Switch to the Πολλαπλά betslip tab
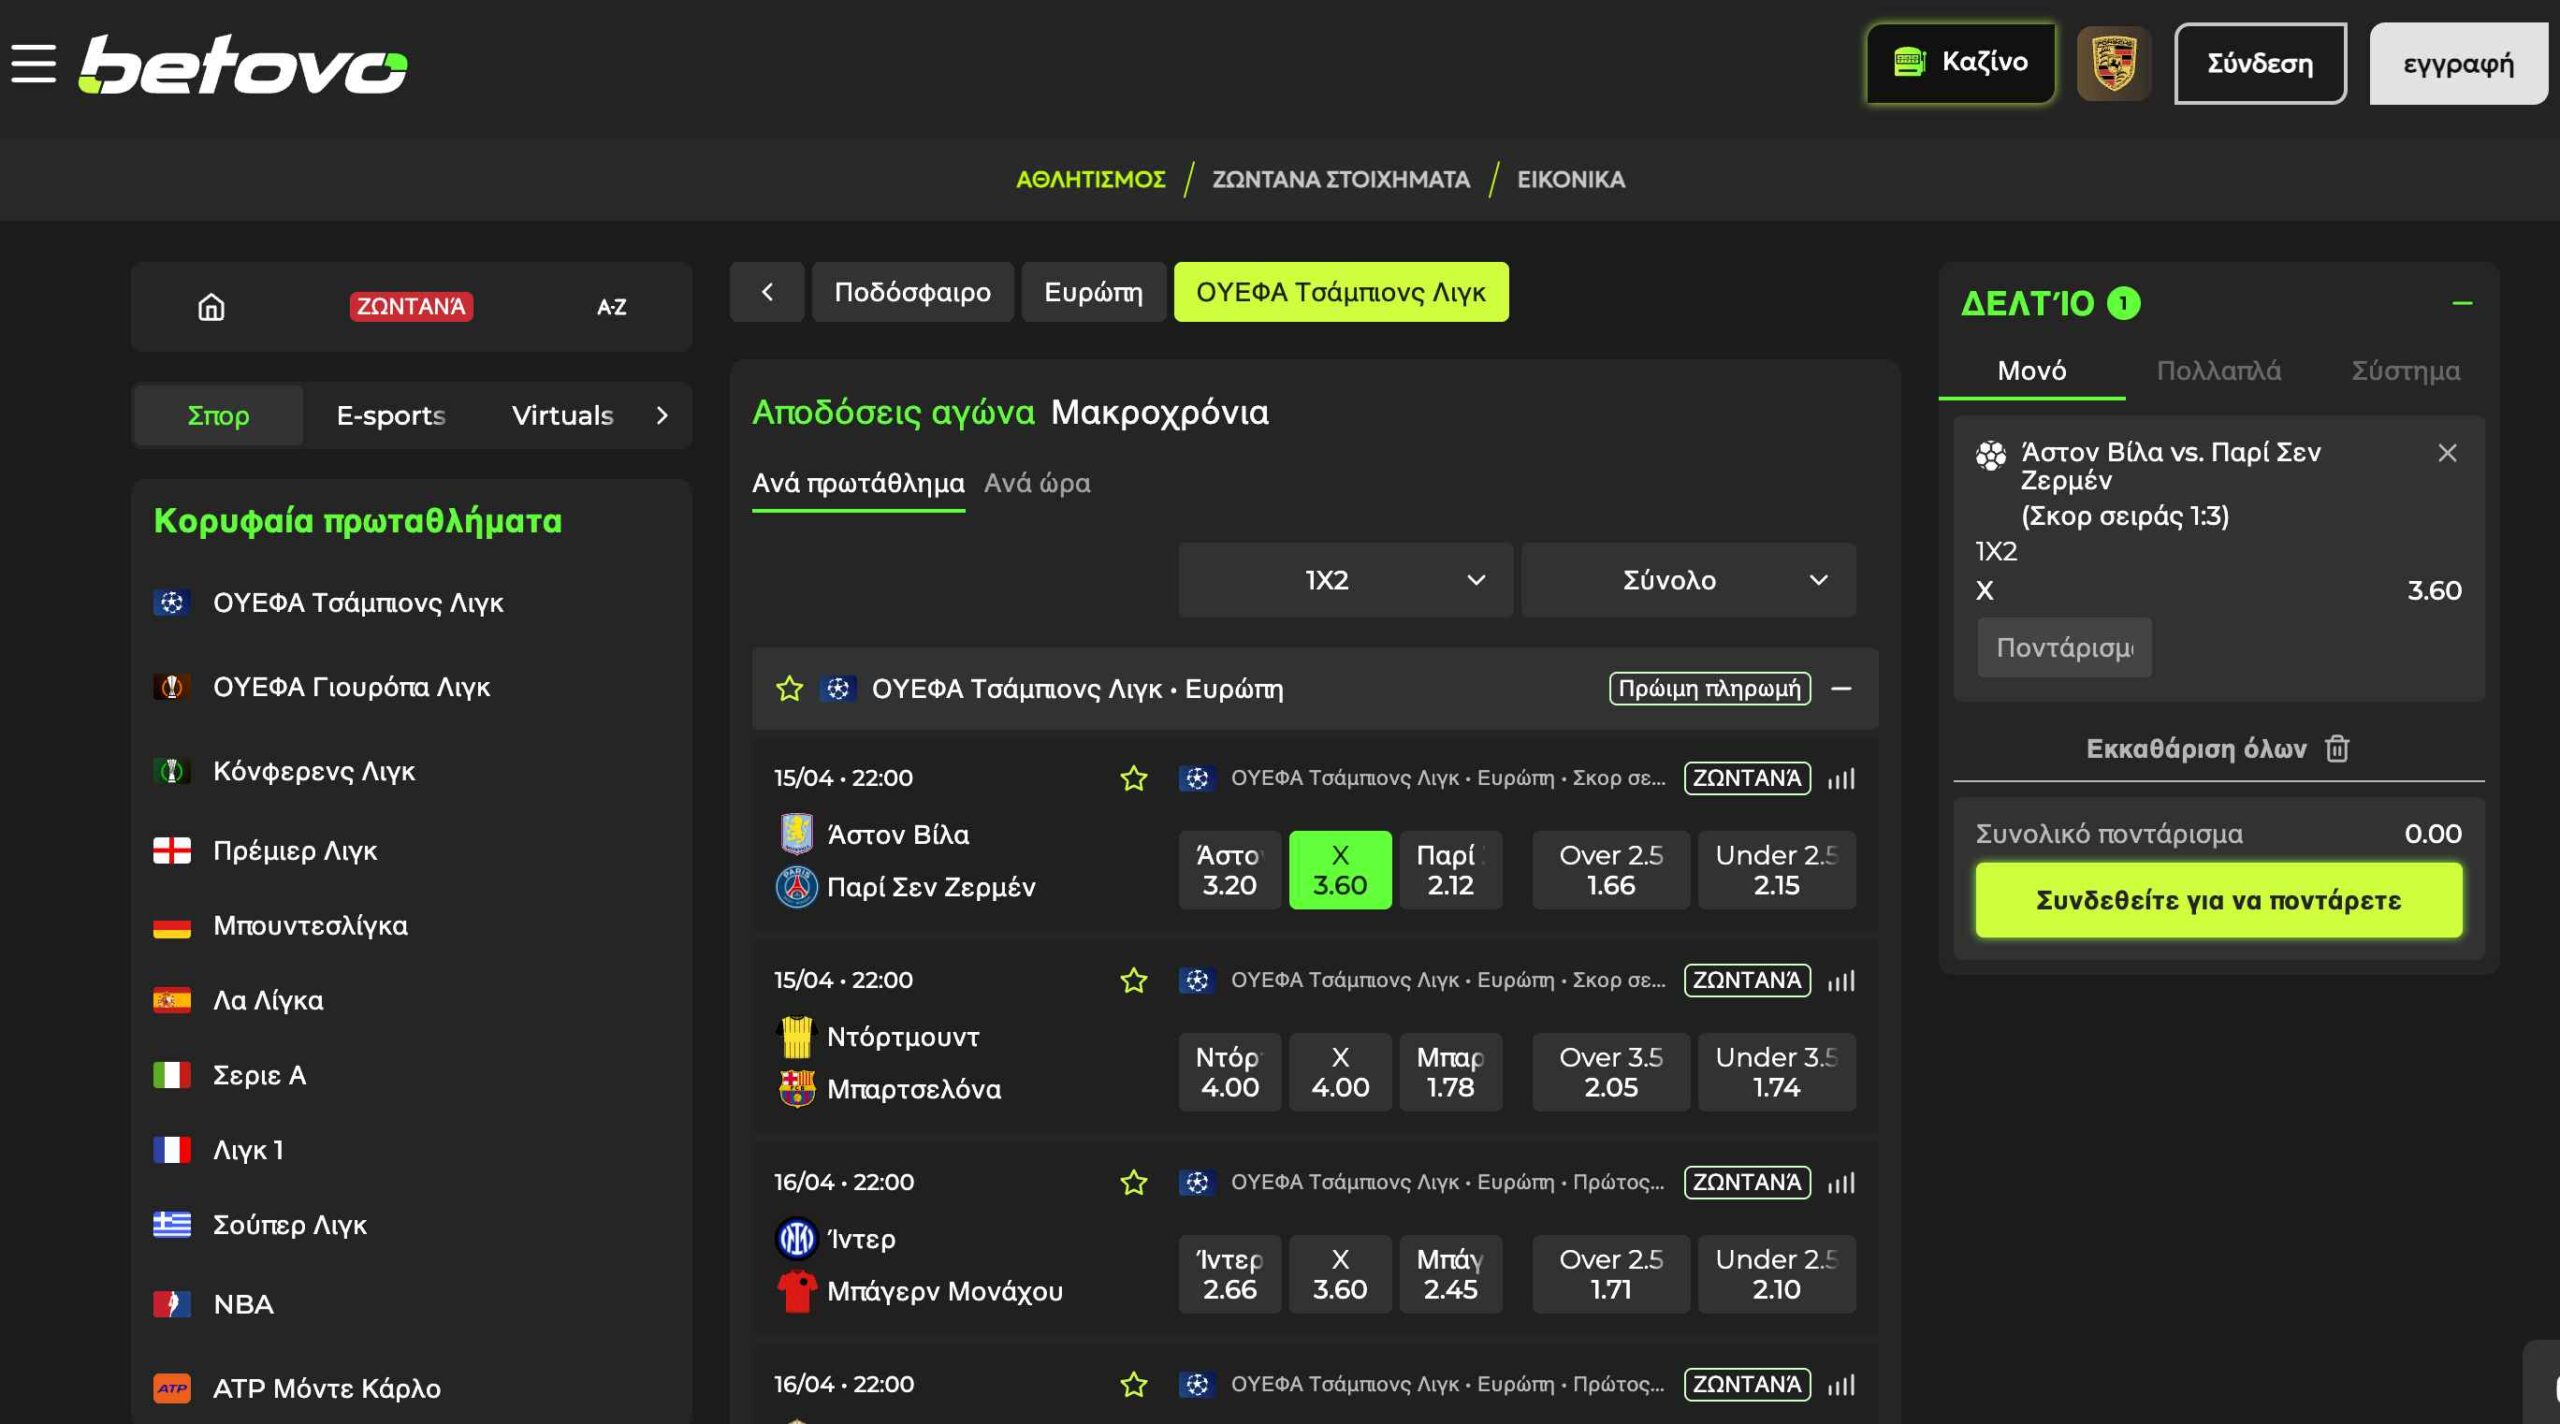The image size is (2560, 1424). click(2218, 370)
